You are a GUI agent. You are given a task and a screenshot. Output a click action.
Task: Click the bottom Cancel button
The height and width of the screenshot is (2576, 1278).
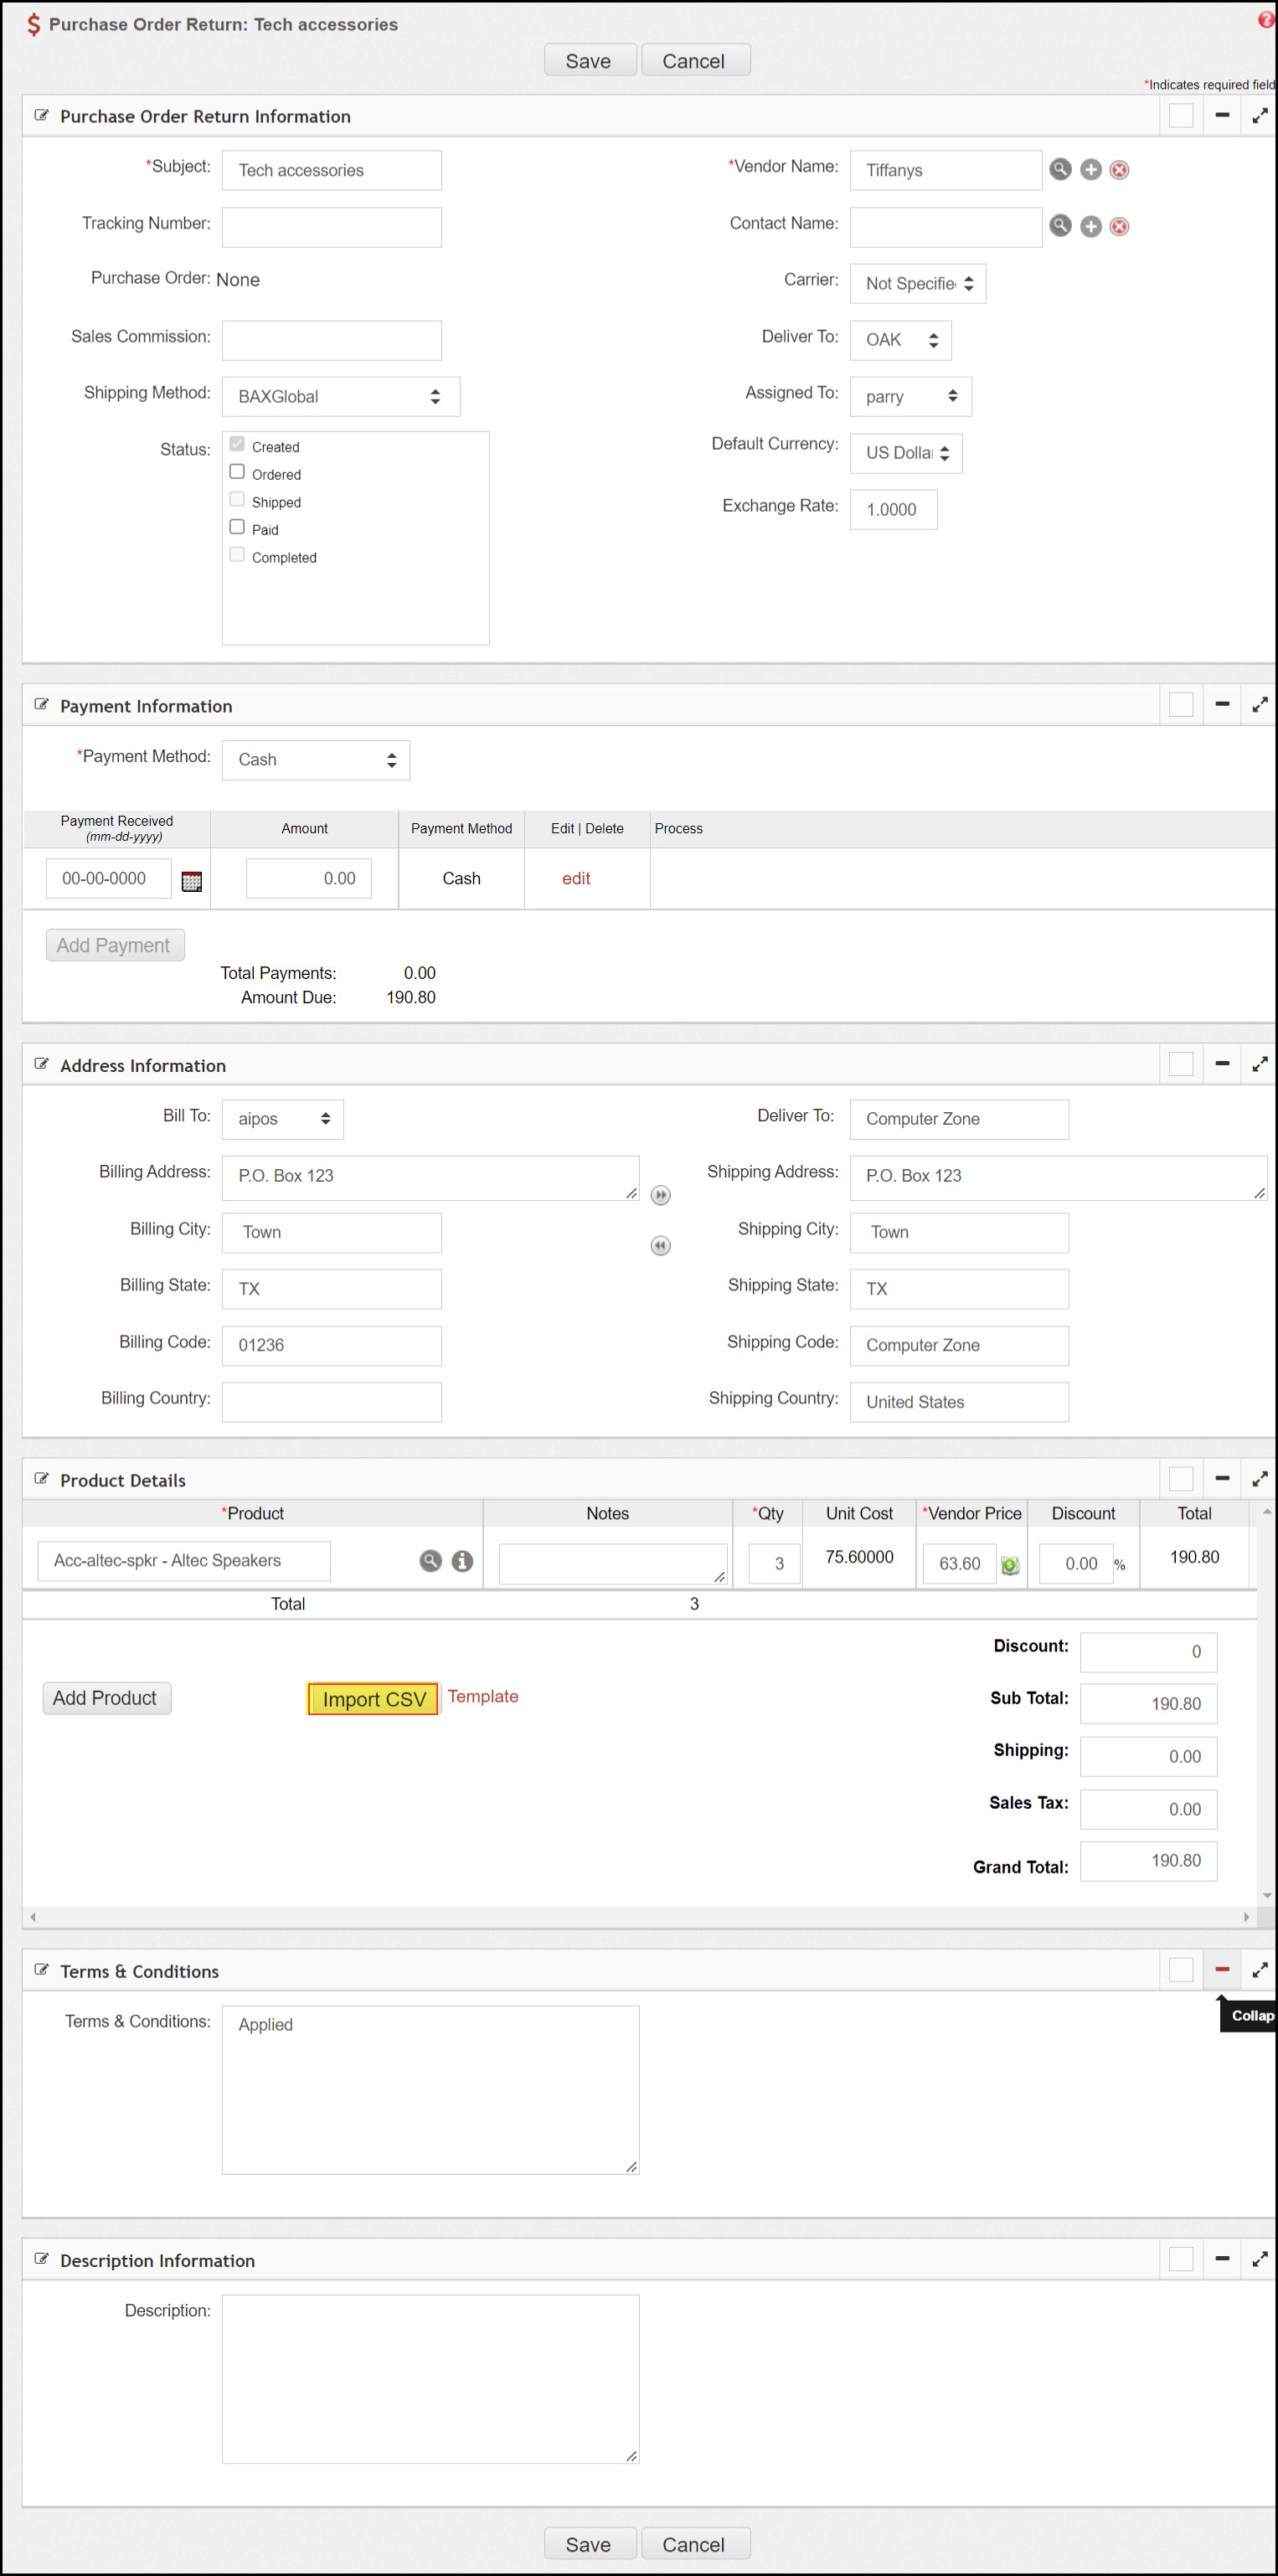pos(695,2544)
